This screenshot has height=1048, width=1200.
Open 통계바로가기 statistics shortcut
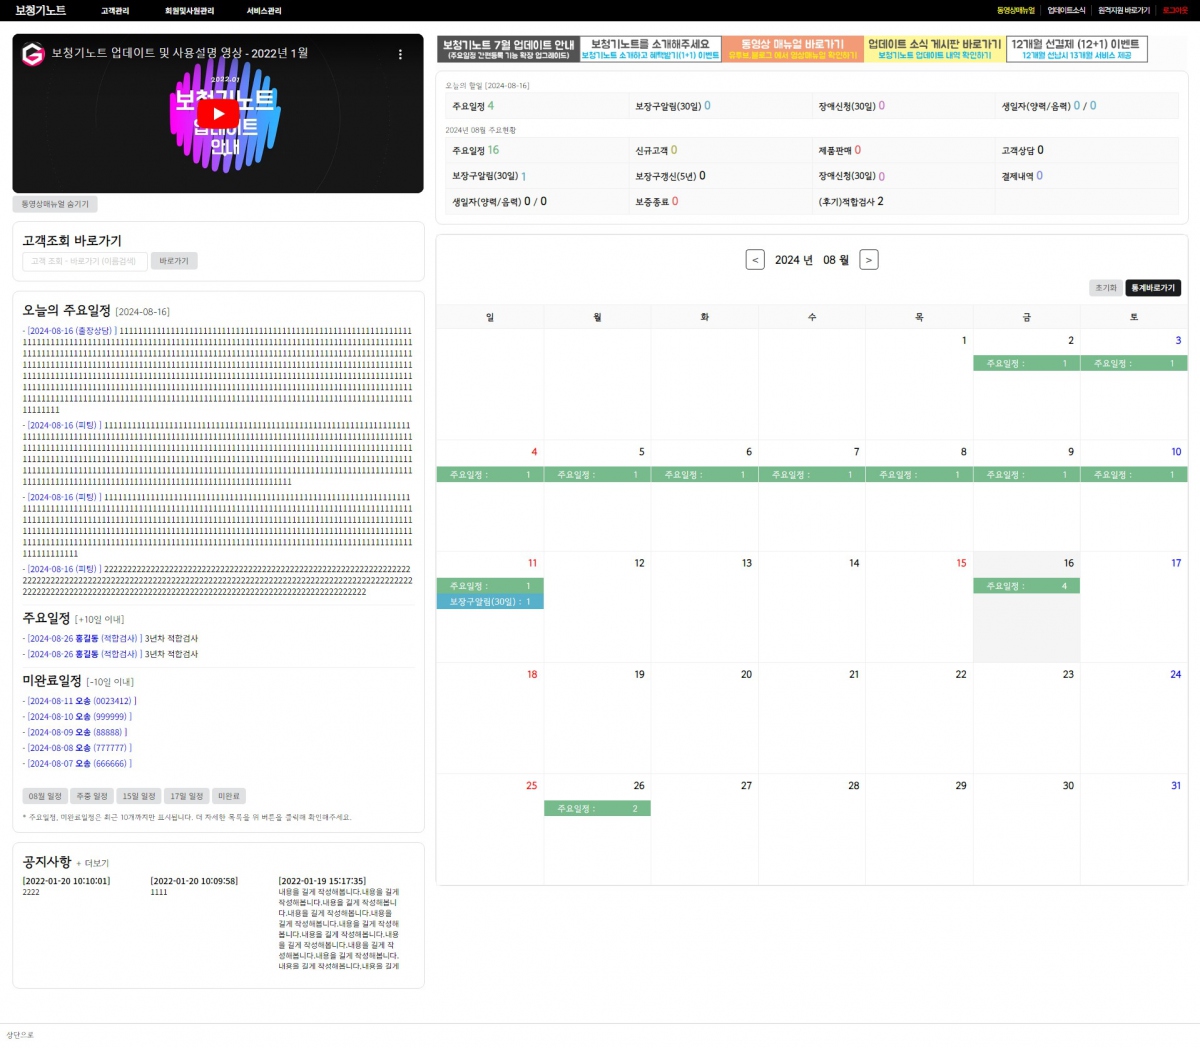coord(1153,288)
